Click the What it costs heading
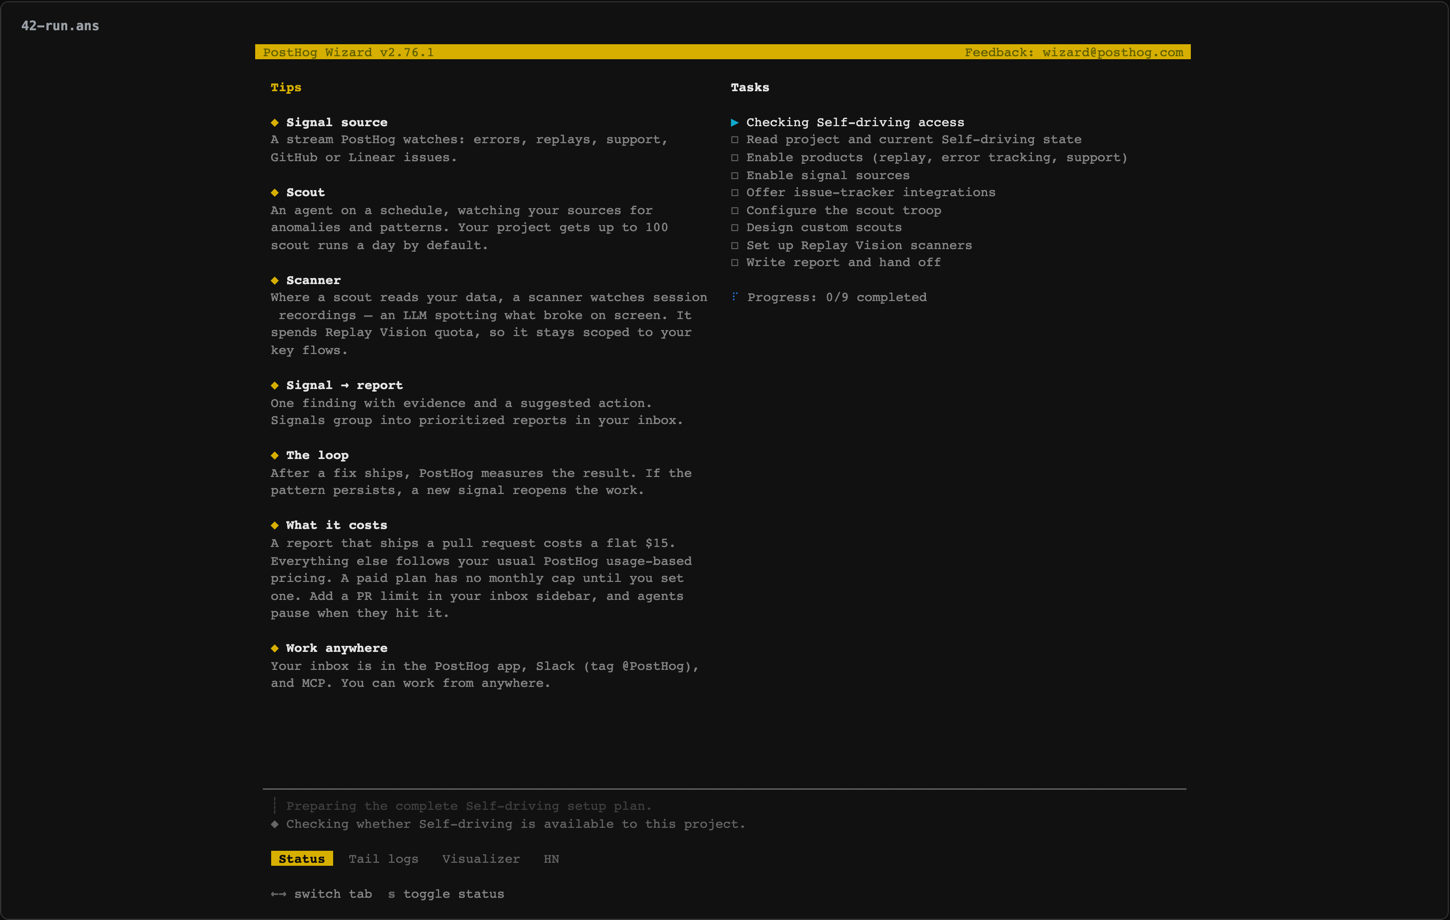 click(x=336, y=525)
